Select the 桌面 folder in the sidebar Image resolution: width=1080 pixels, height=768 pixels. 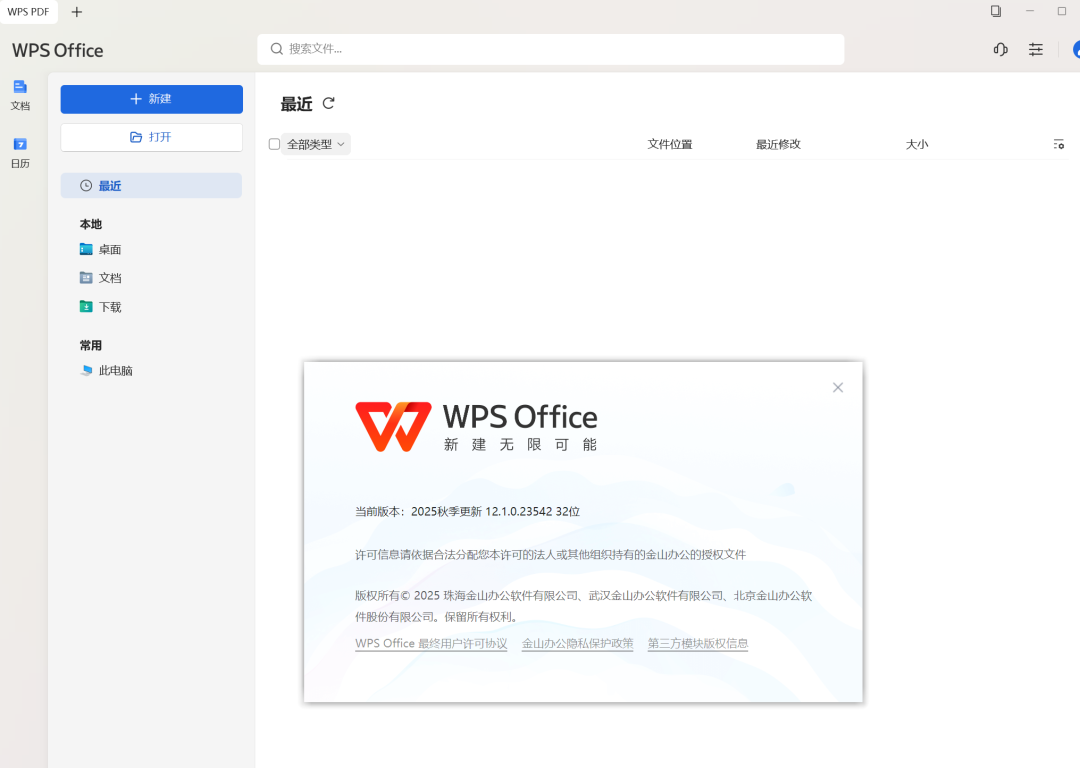(108, 249)
